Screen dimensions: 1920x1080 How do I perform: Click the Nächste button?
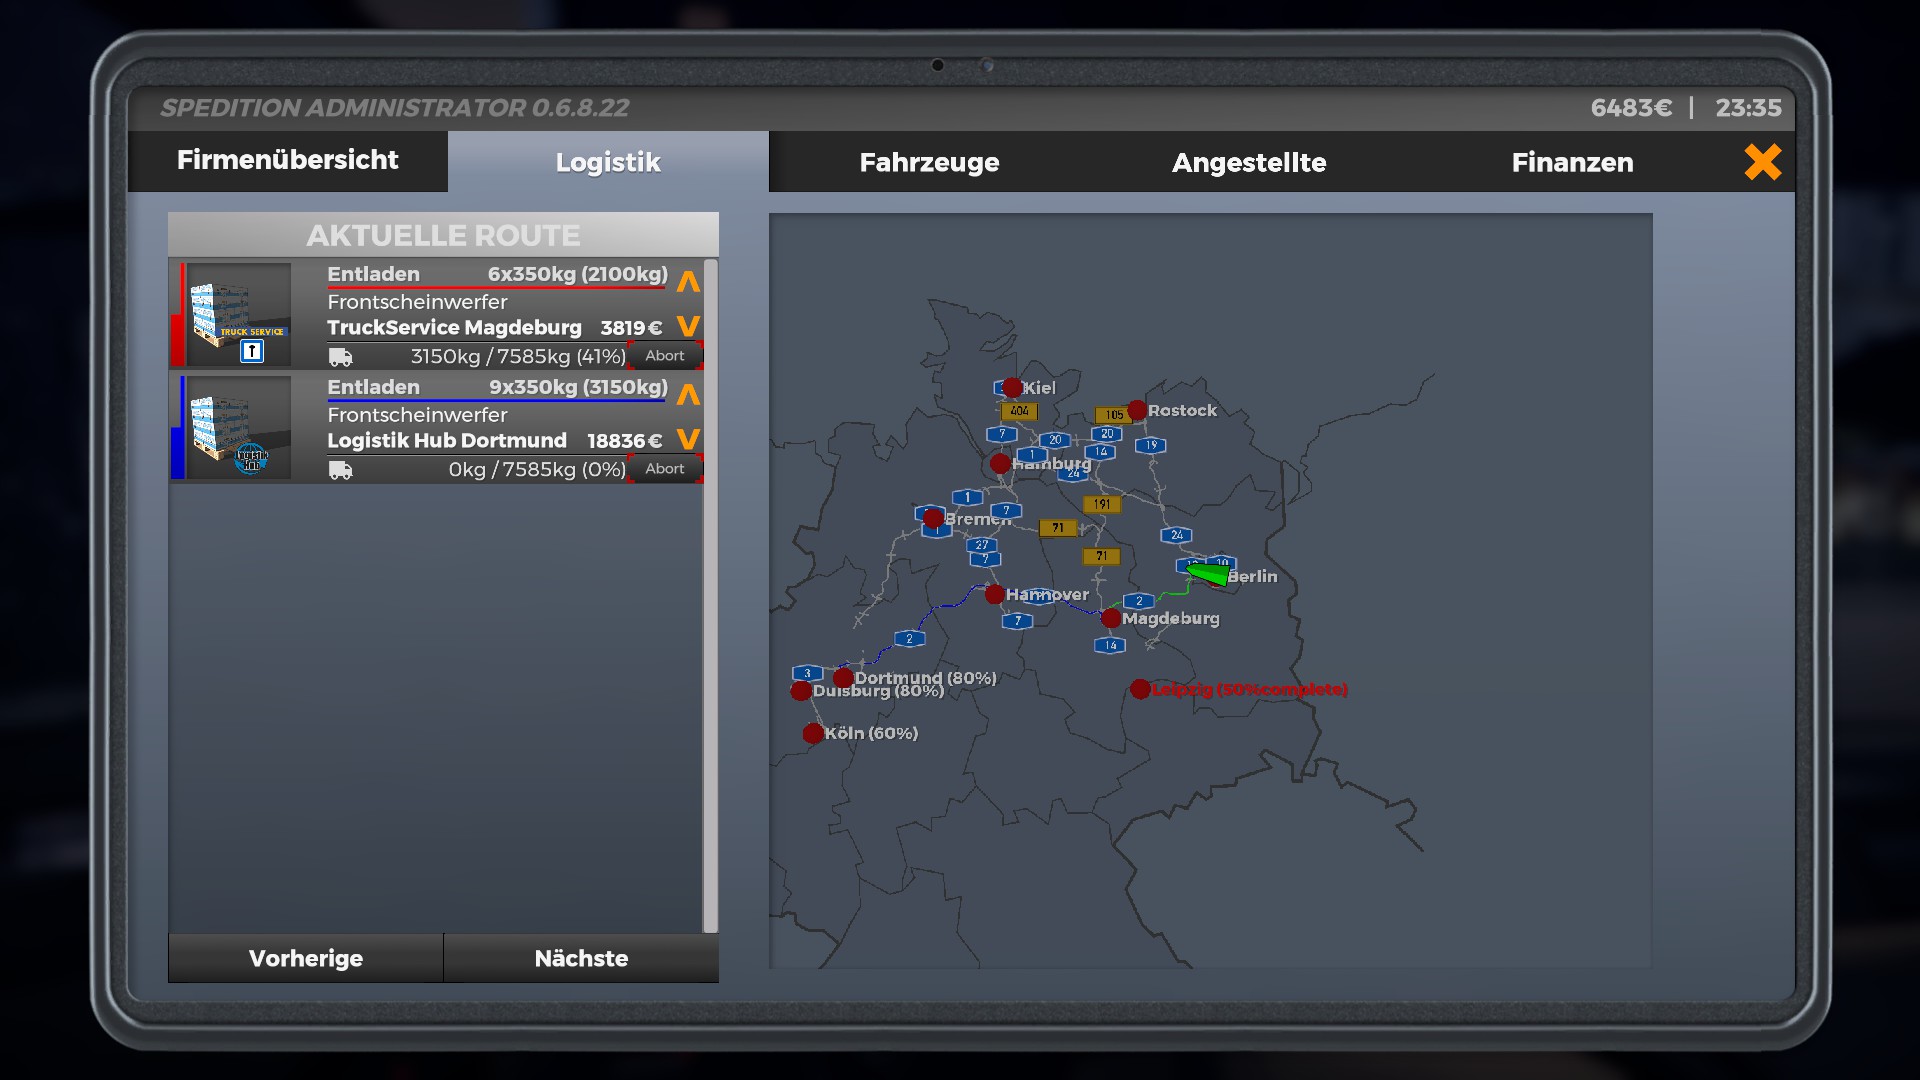(581, 958)
